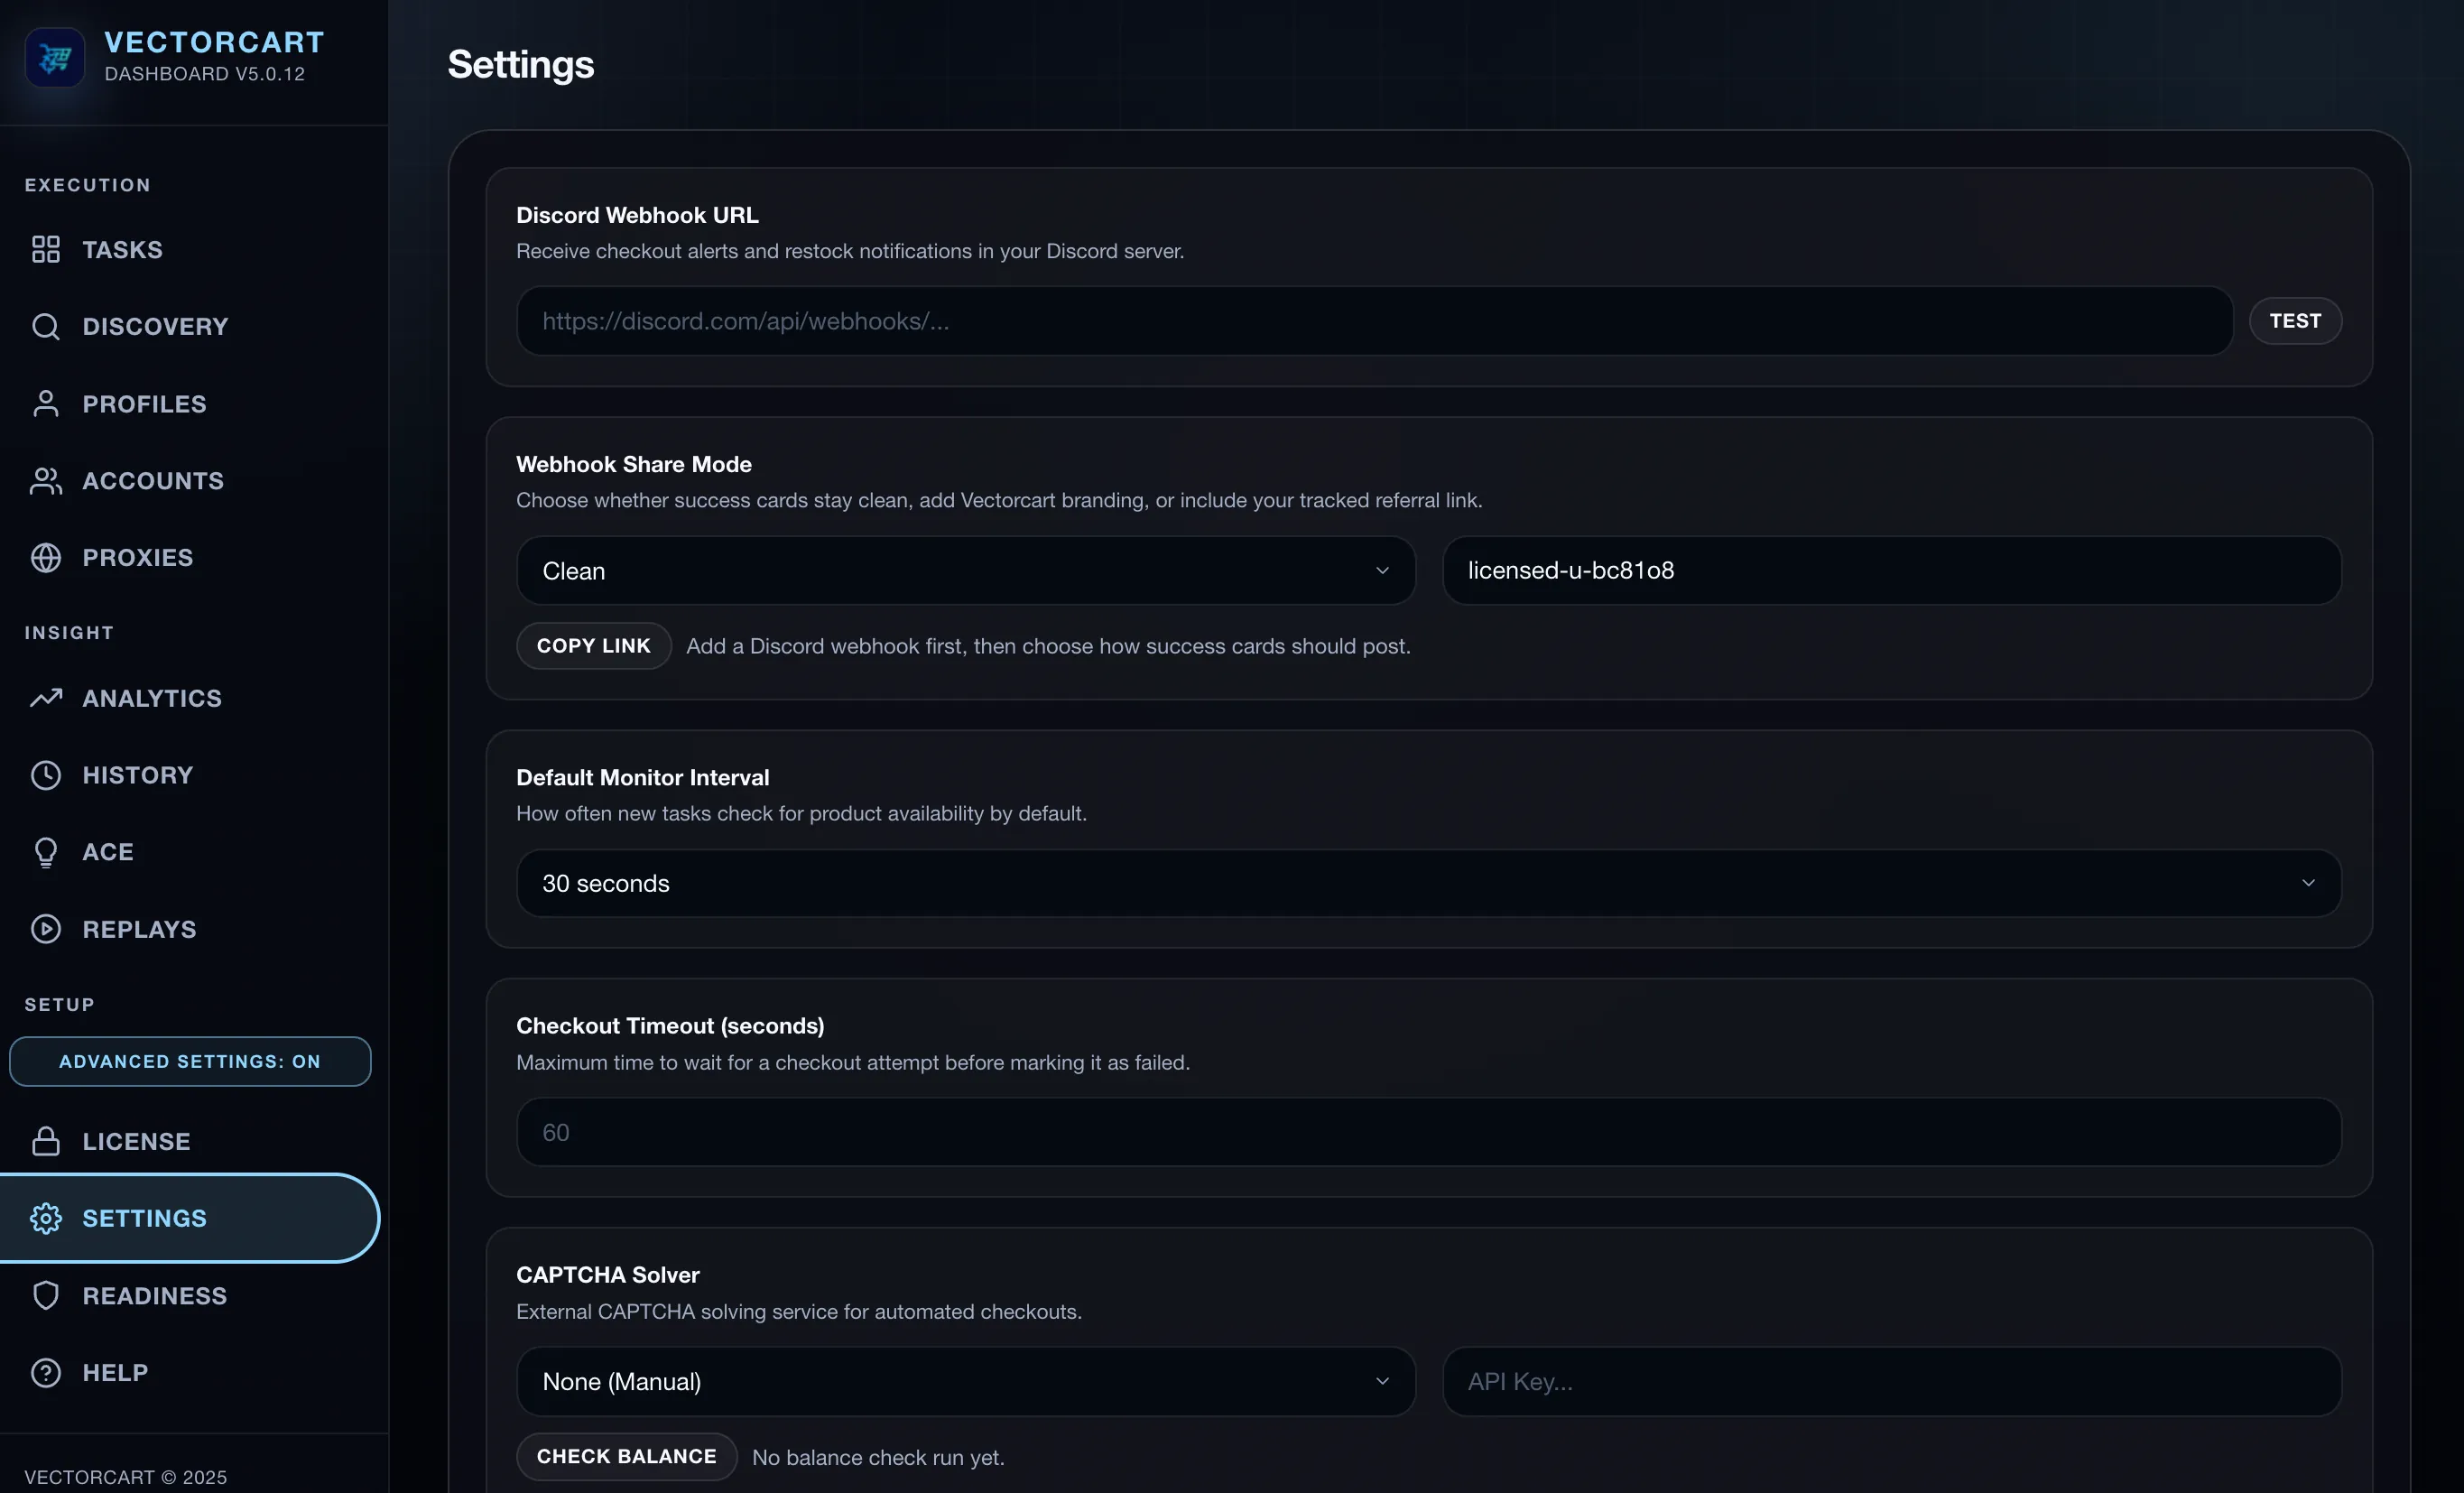Toggle Advanced Settings off
This screenshot has height=1493, width=2464.
[x=190, y=1061]
